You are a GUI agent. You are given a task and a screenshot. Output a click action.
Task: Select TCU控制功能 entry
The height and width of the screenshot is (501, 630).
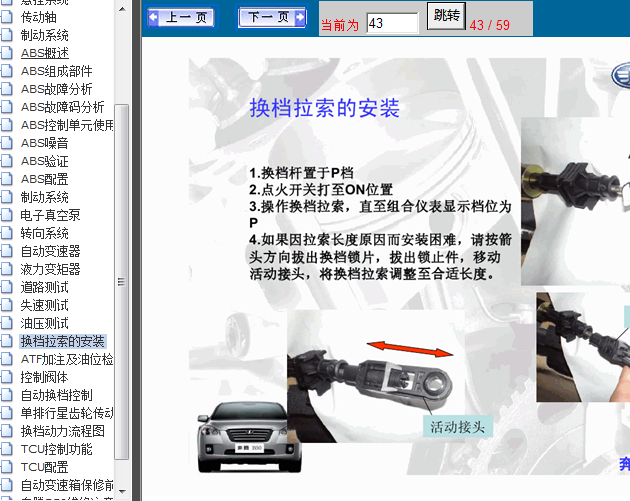57,449
